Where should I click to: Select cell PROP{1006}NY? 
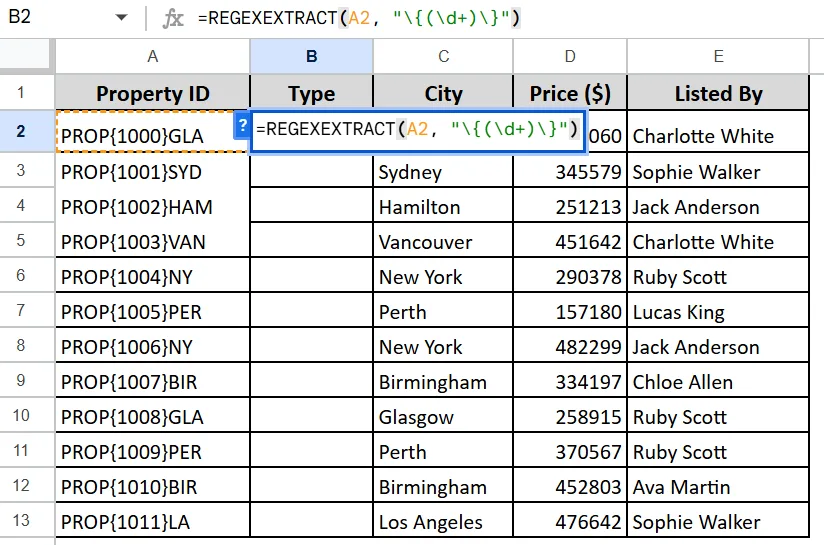point(152,345)
